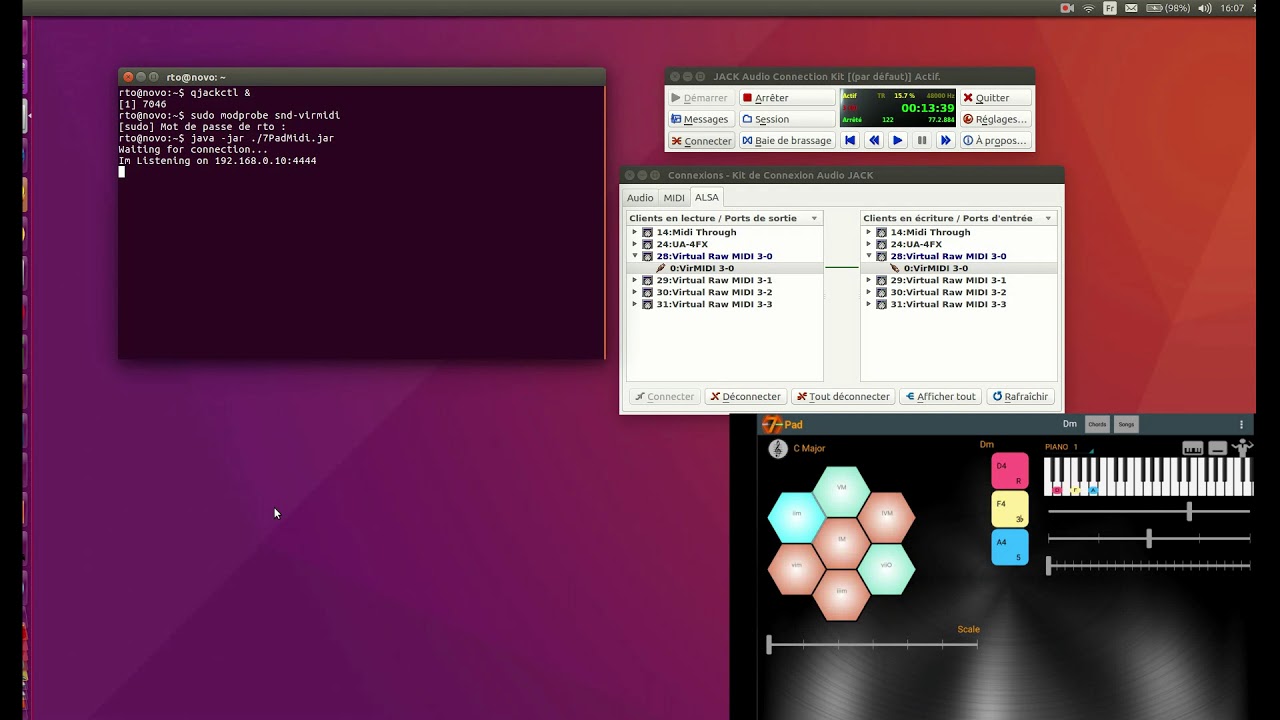Toggle the Connecter window button in JACK toolbar
Screen dimensions: 1280x720
tap(701, 141)
